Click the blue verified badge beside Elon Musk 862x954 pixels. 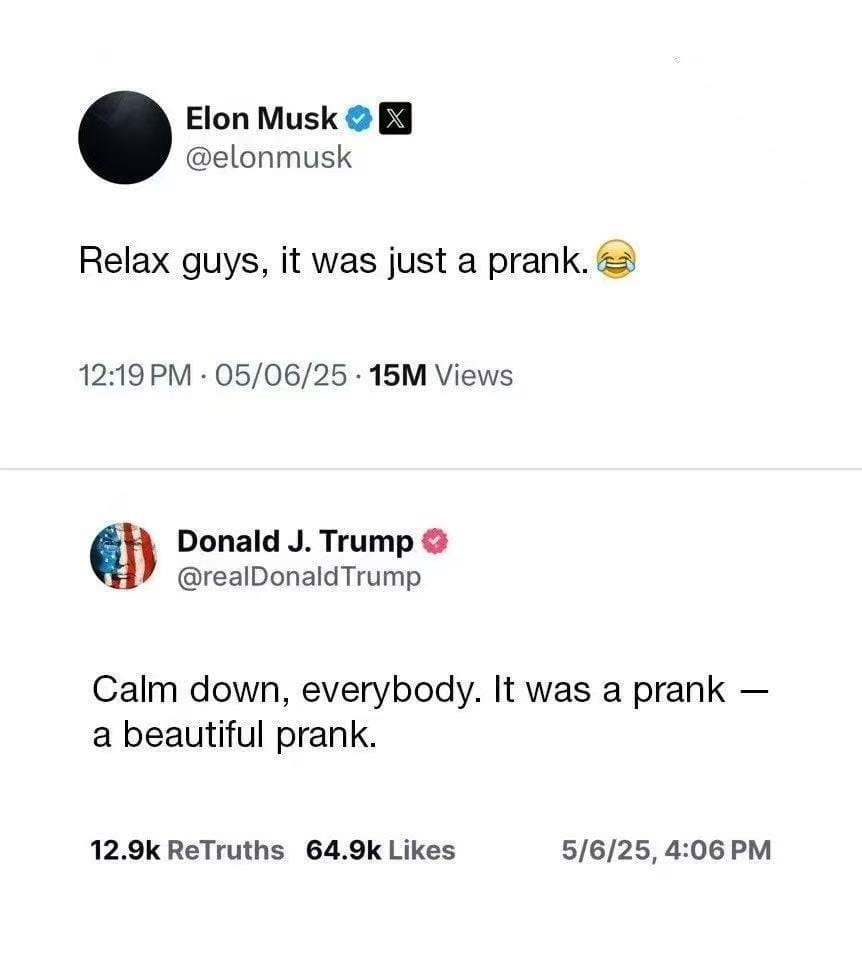tap(359, 118)
